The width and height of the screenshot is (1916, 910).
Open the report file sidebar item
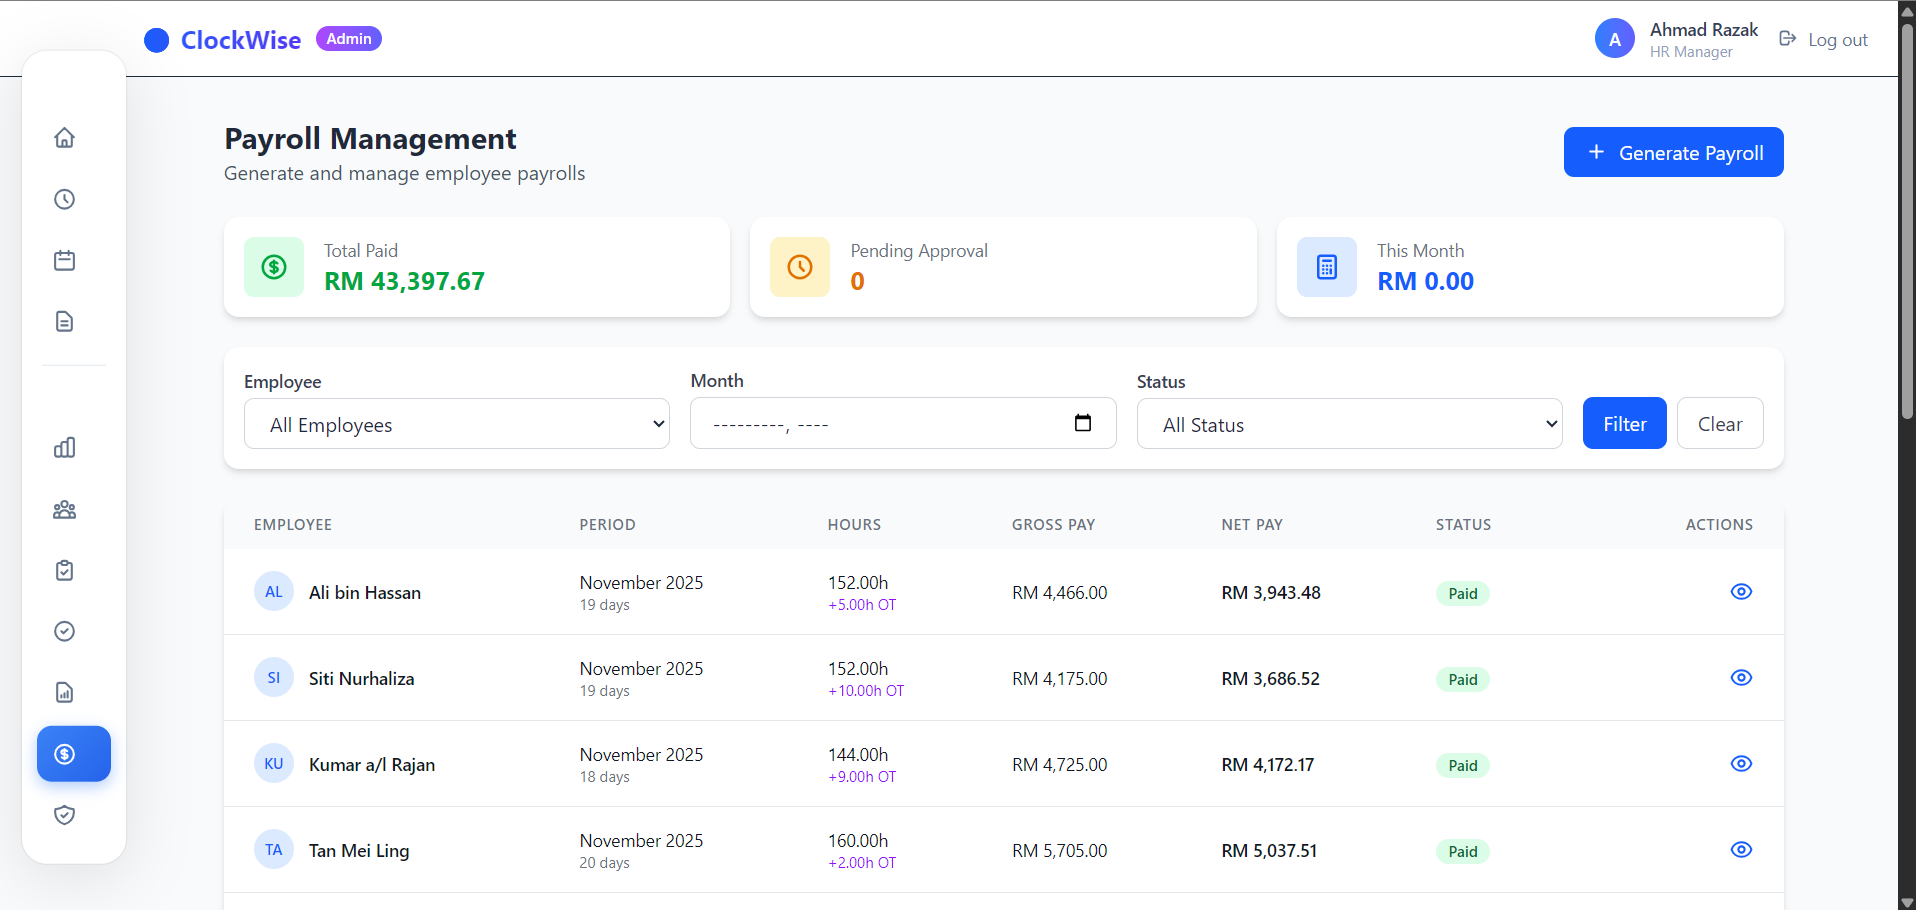pyautogui.click(x=65, y=693)
